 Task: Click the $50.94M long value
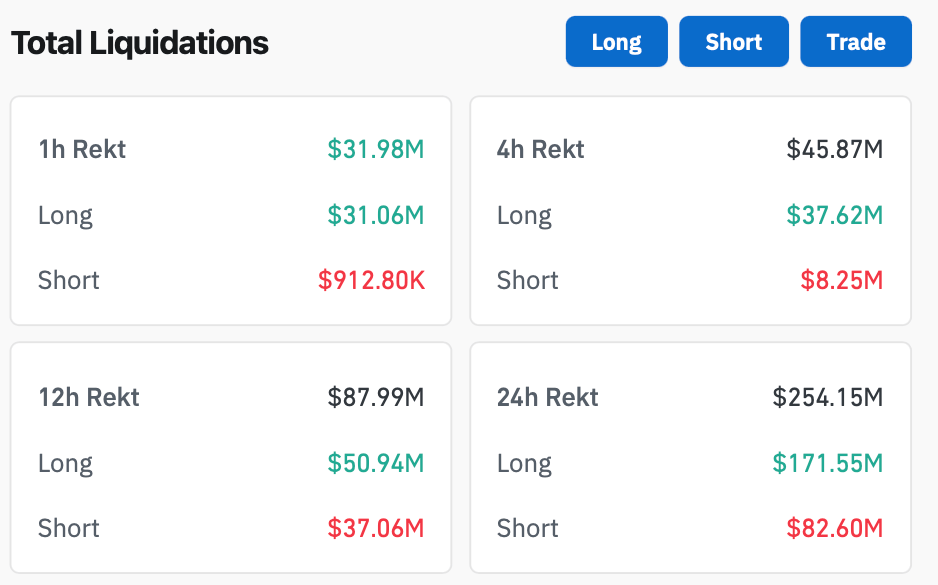pyautogui.click(x=376, y=463)
